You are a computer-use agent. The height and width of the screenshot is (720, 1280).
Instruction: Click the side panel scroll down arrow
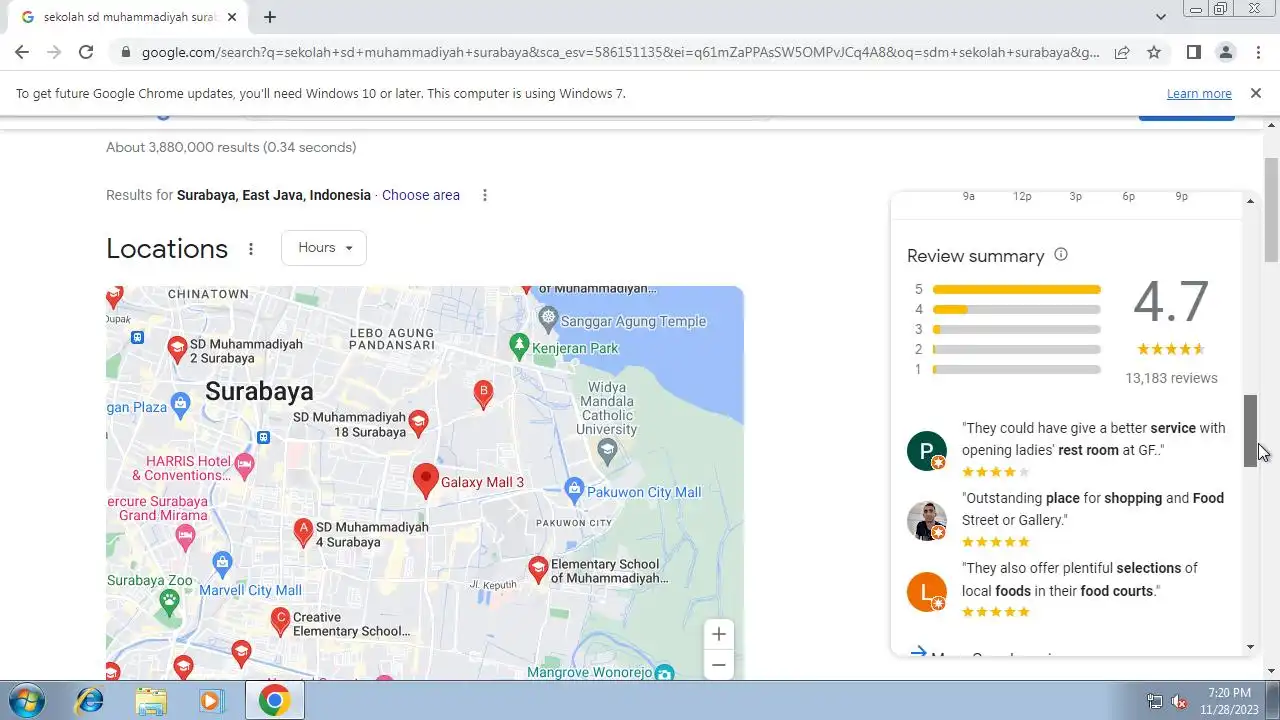pos(1250,647)
